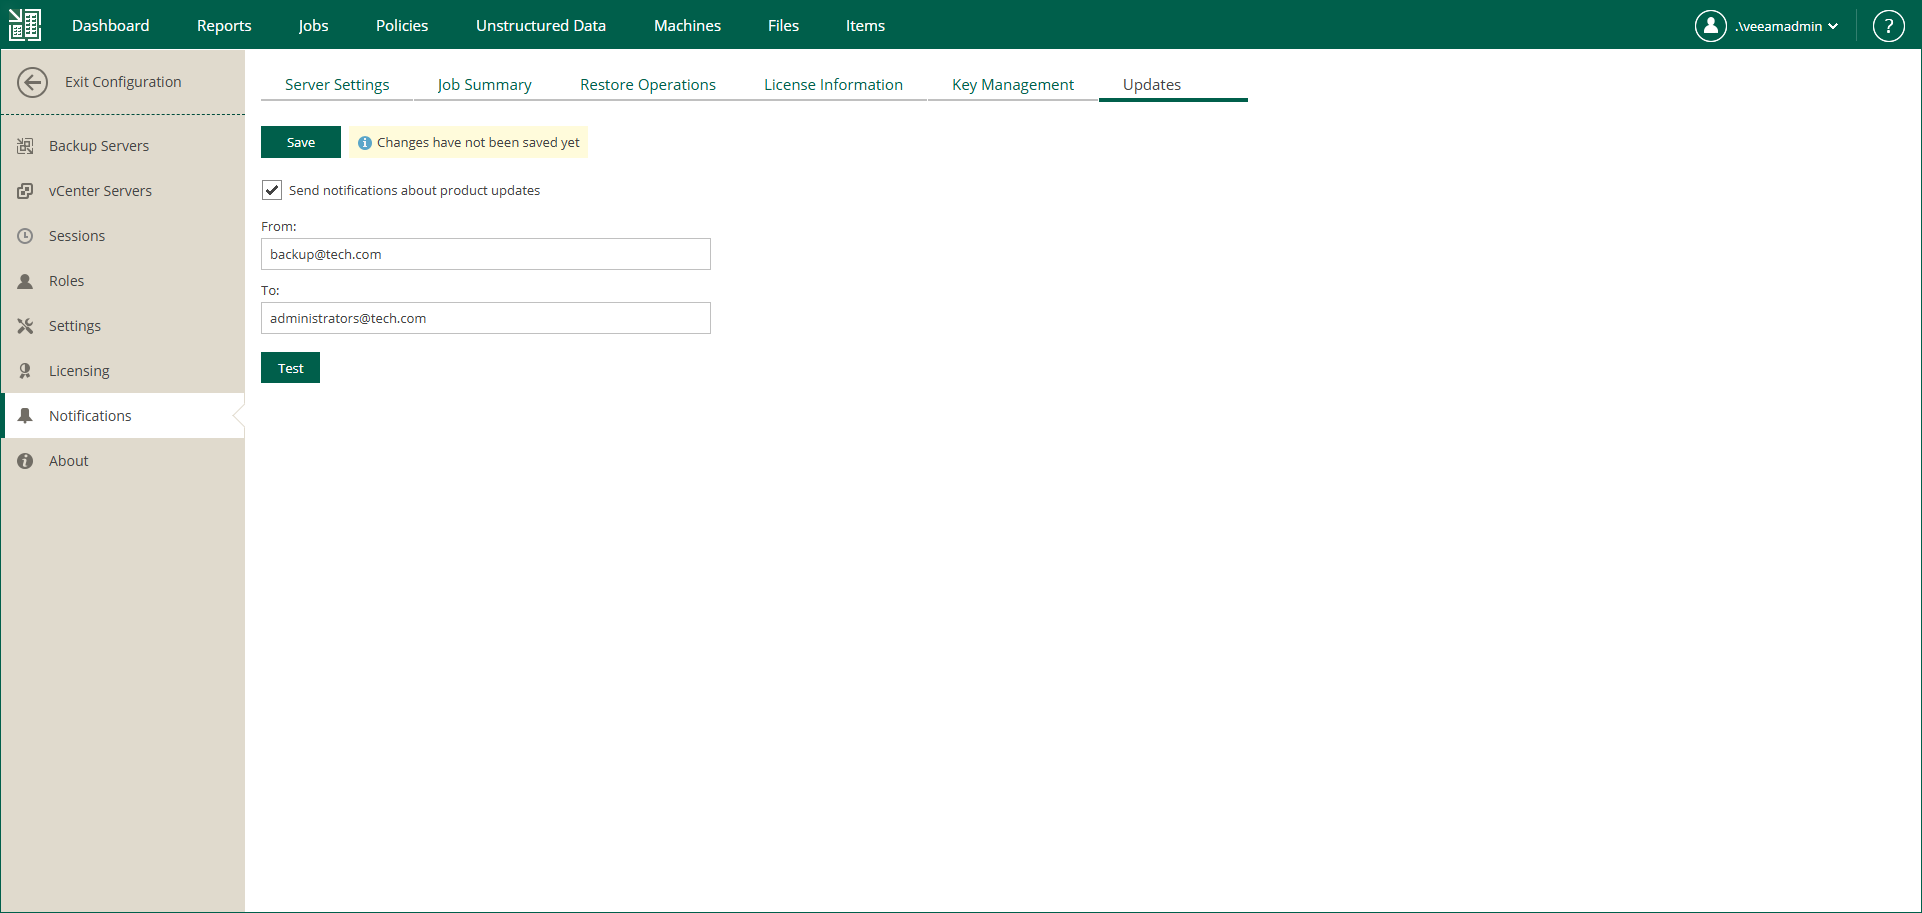1922x913 pixels.
Task: Open Roles in sidebar
Action: [122, 281]
